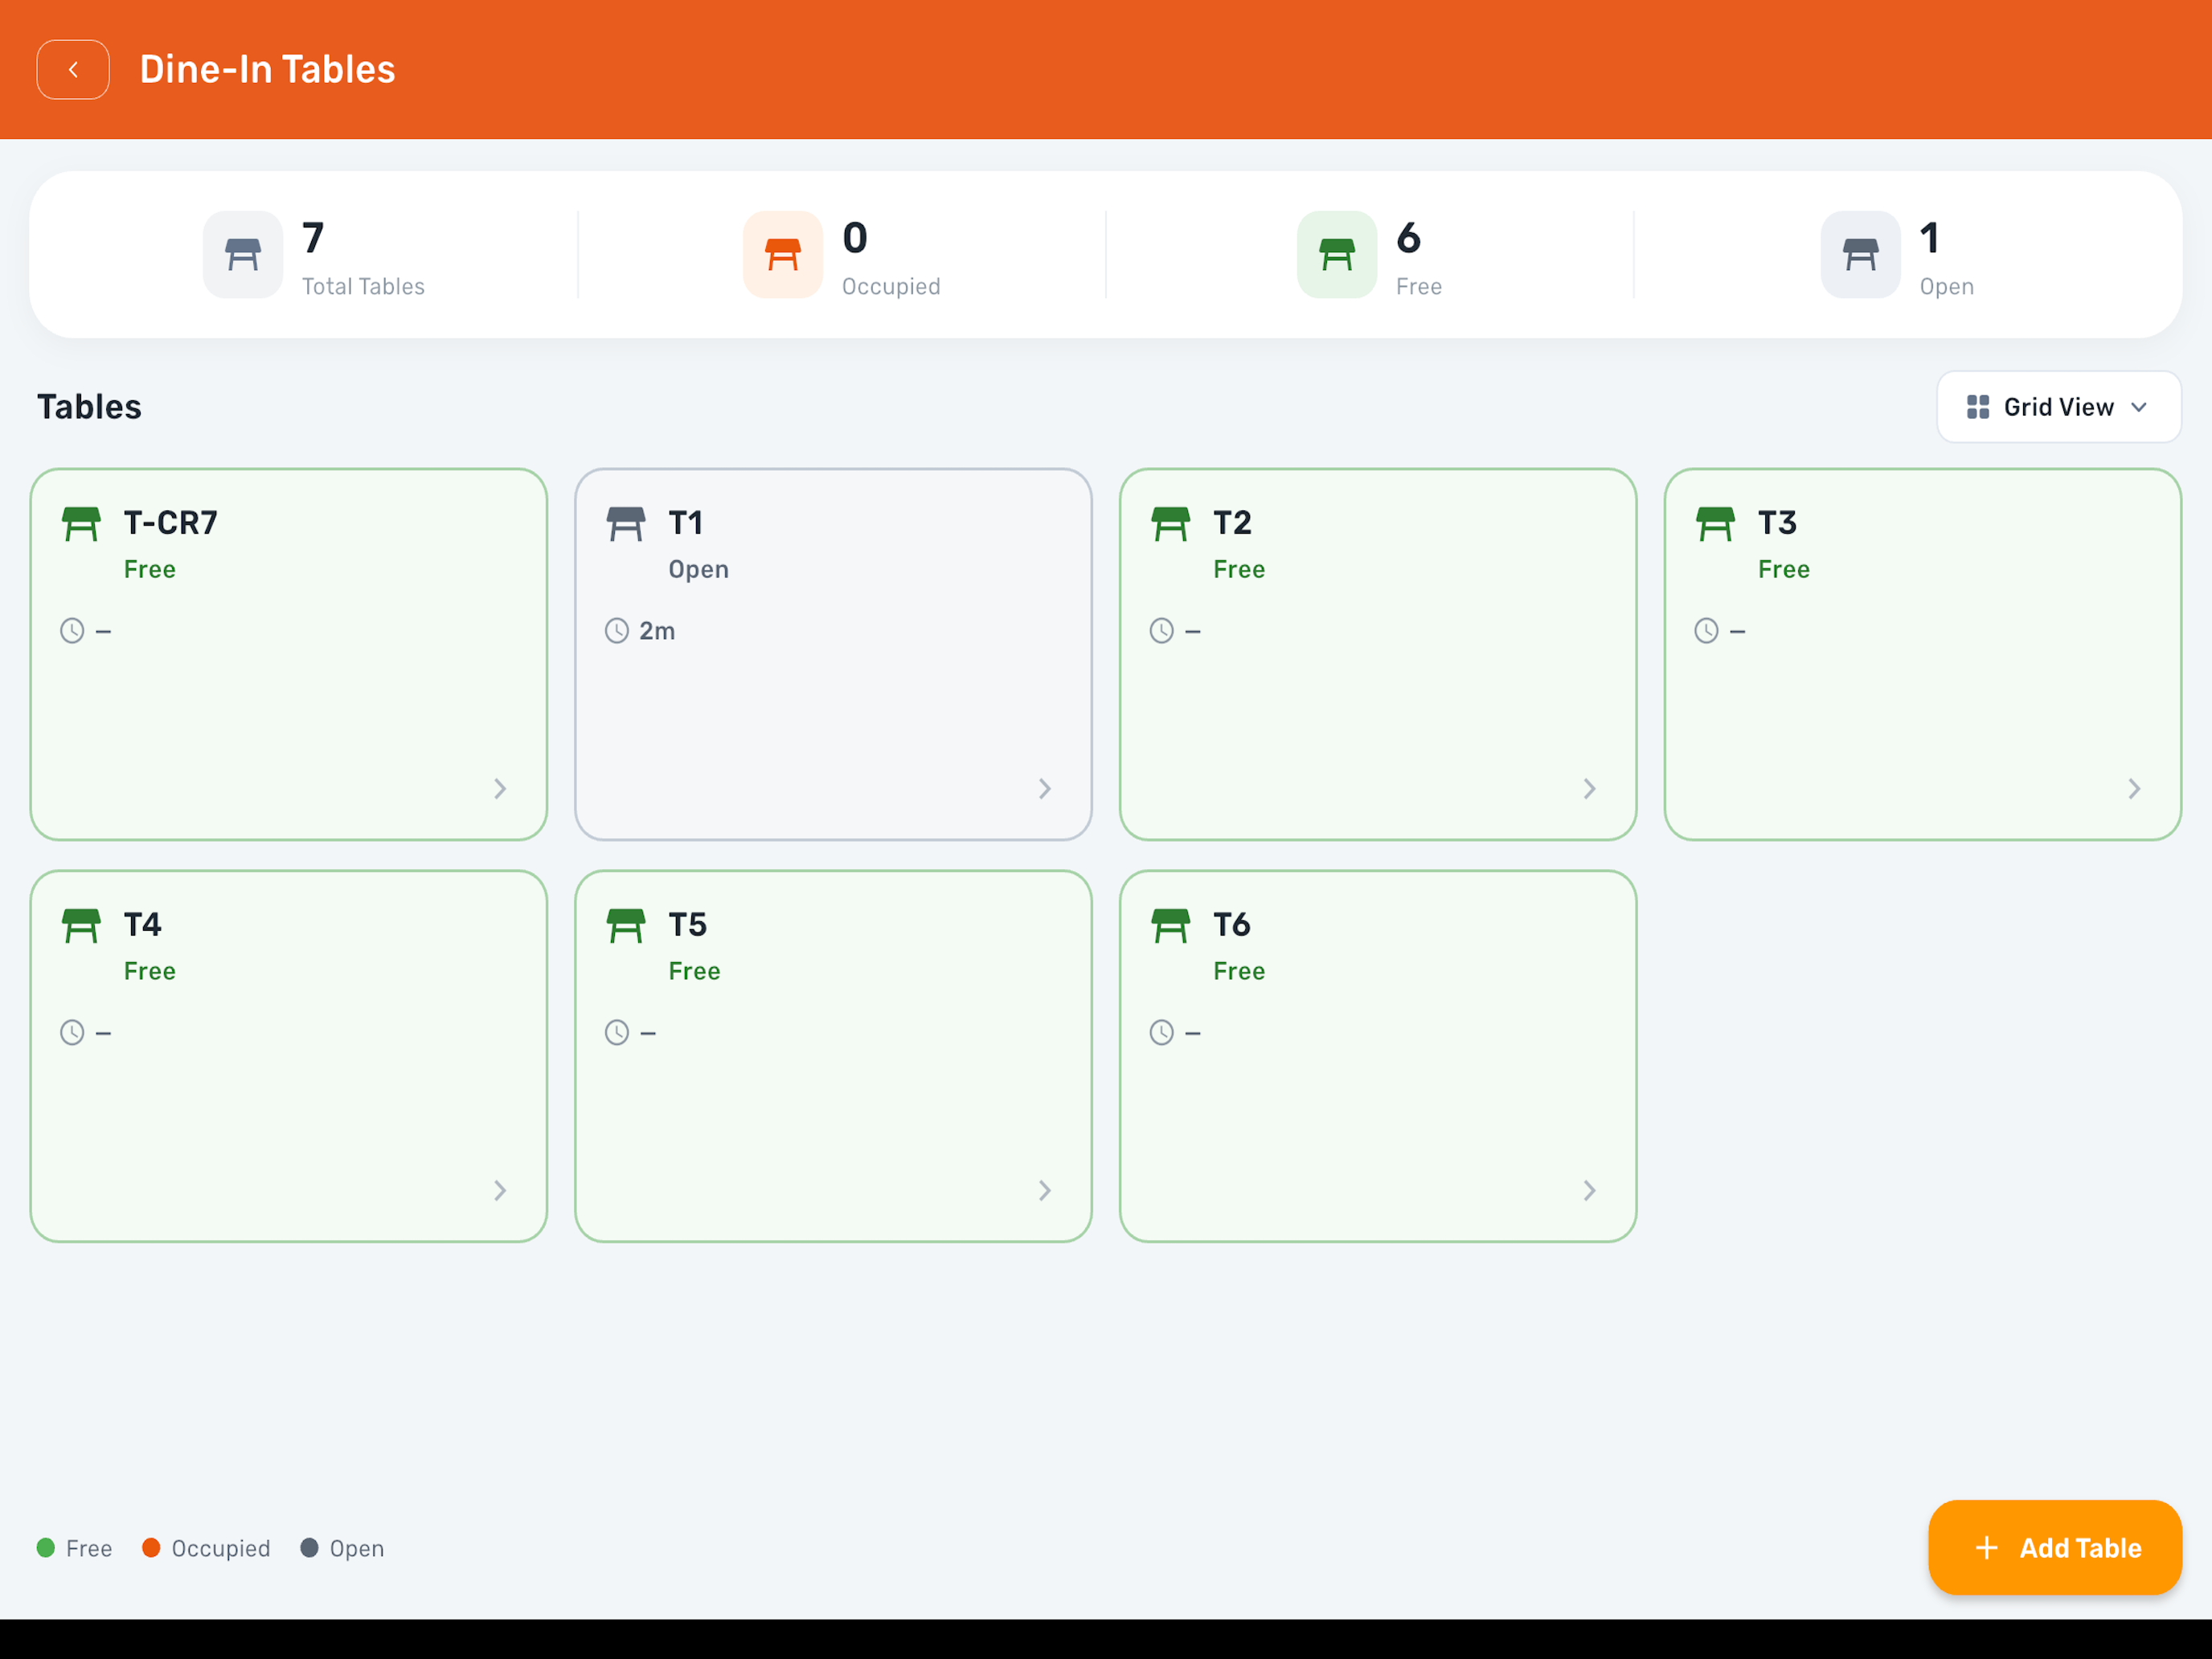Click the number 7 total tables count
The height and width of the screenshot is (1659, 2212).
coord(313,238)
